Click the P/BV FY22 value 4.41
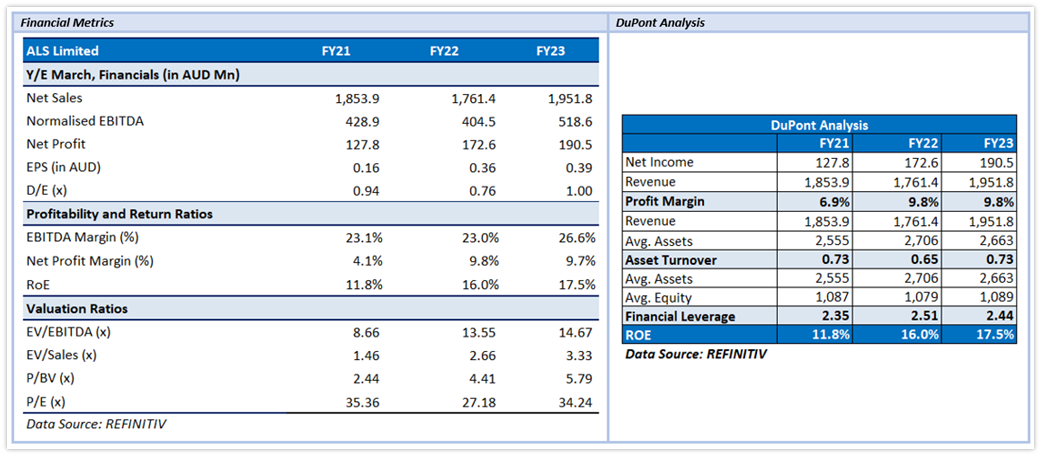The image size is (1041, 456). 470,379
